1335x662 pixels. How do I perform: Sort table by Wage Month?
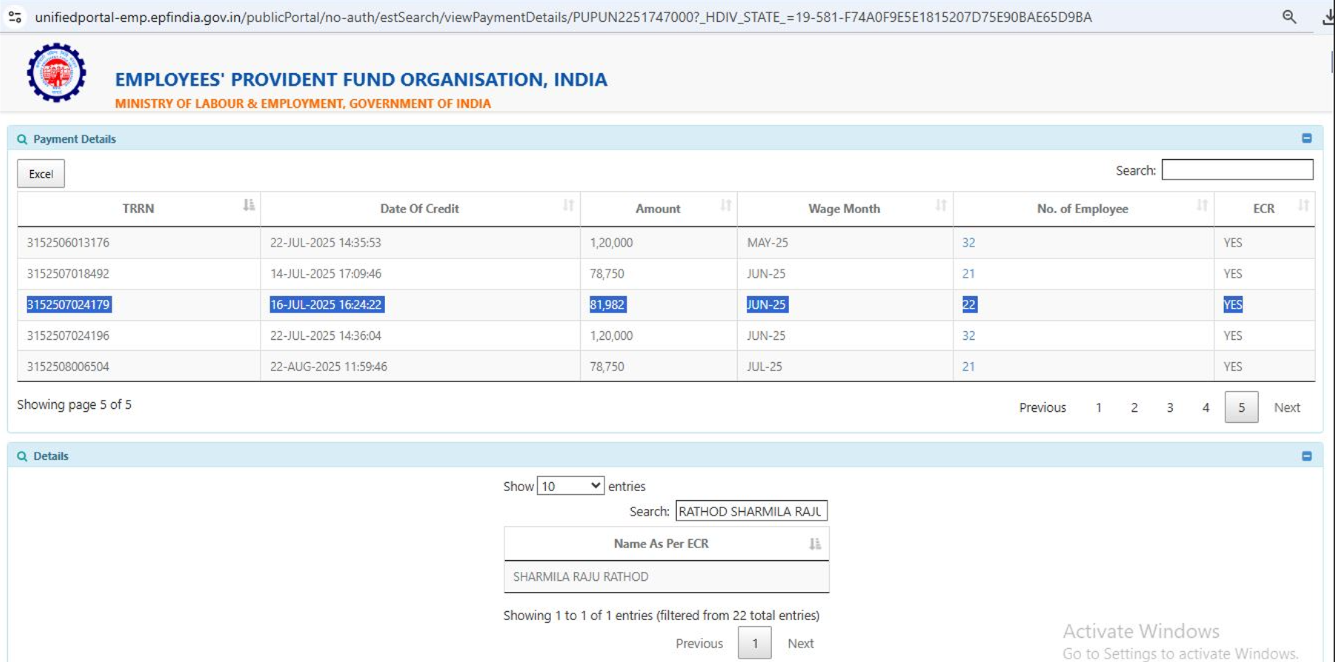click(x=845, y=208)
